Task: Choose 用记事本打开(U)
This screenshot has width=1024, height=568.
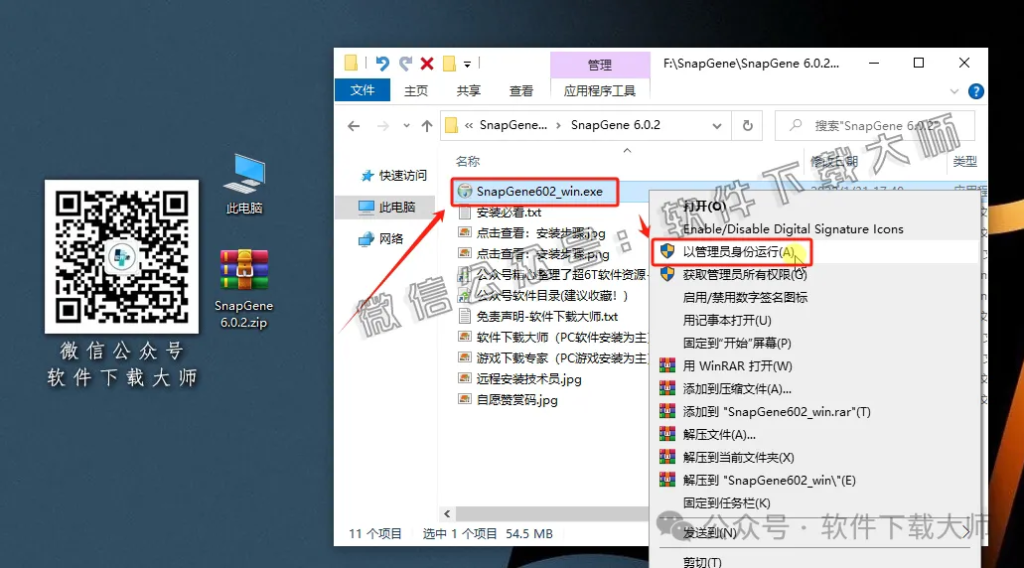Action: 727,321
